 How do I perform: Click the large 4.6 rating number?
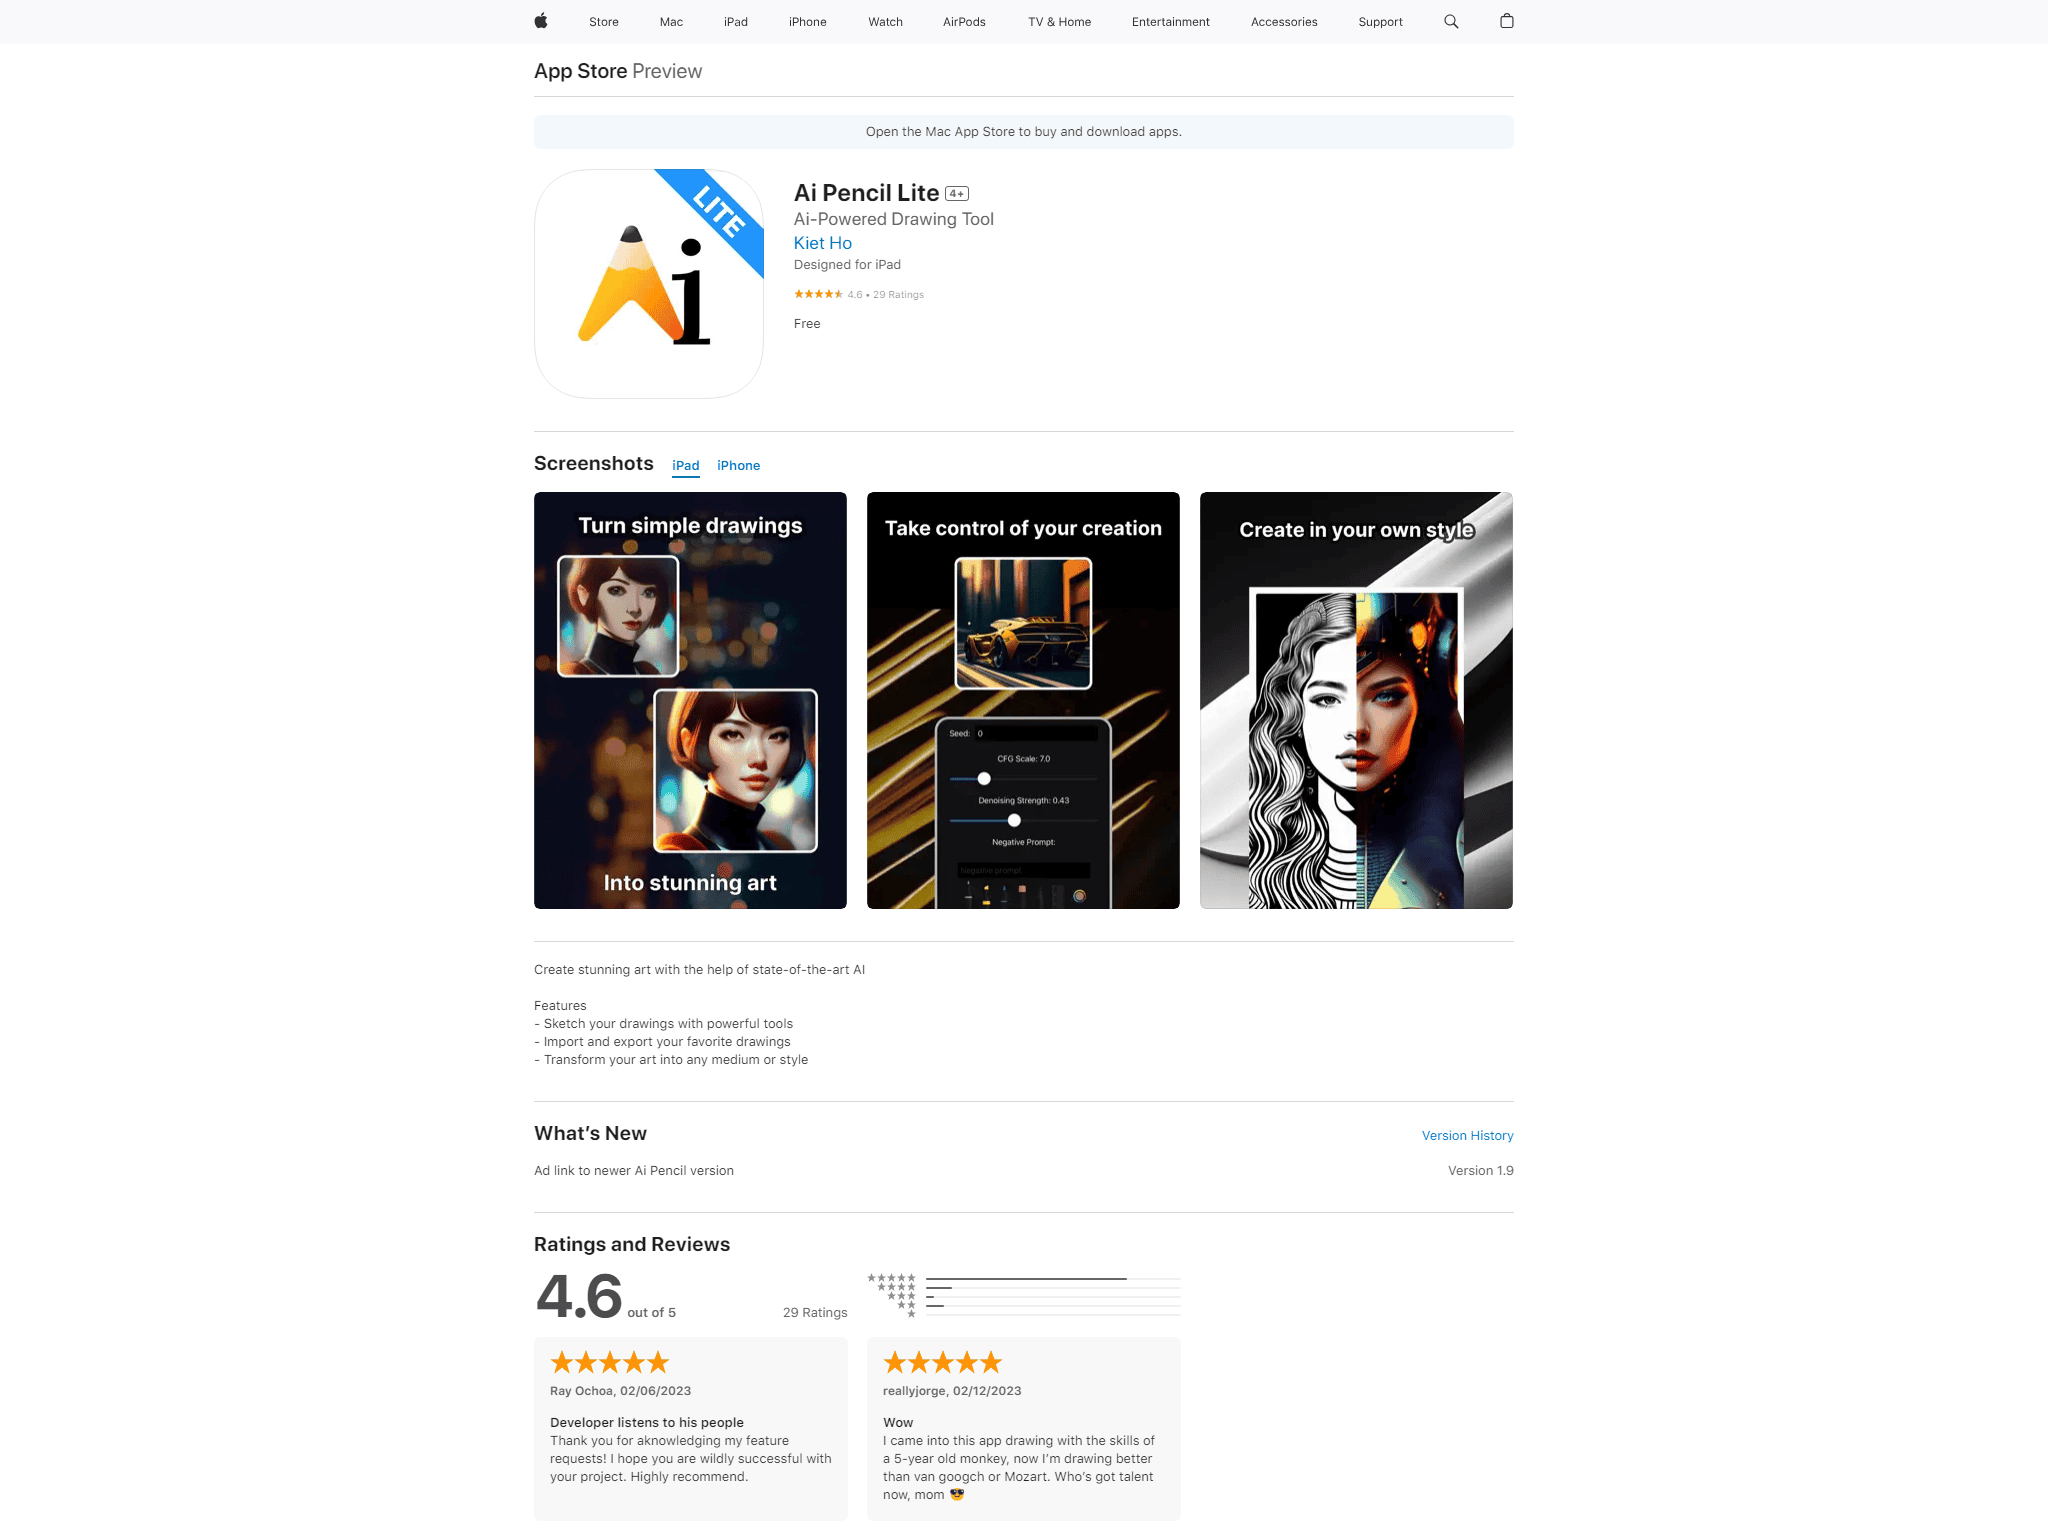coord(579,1296)
